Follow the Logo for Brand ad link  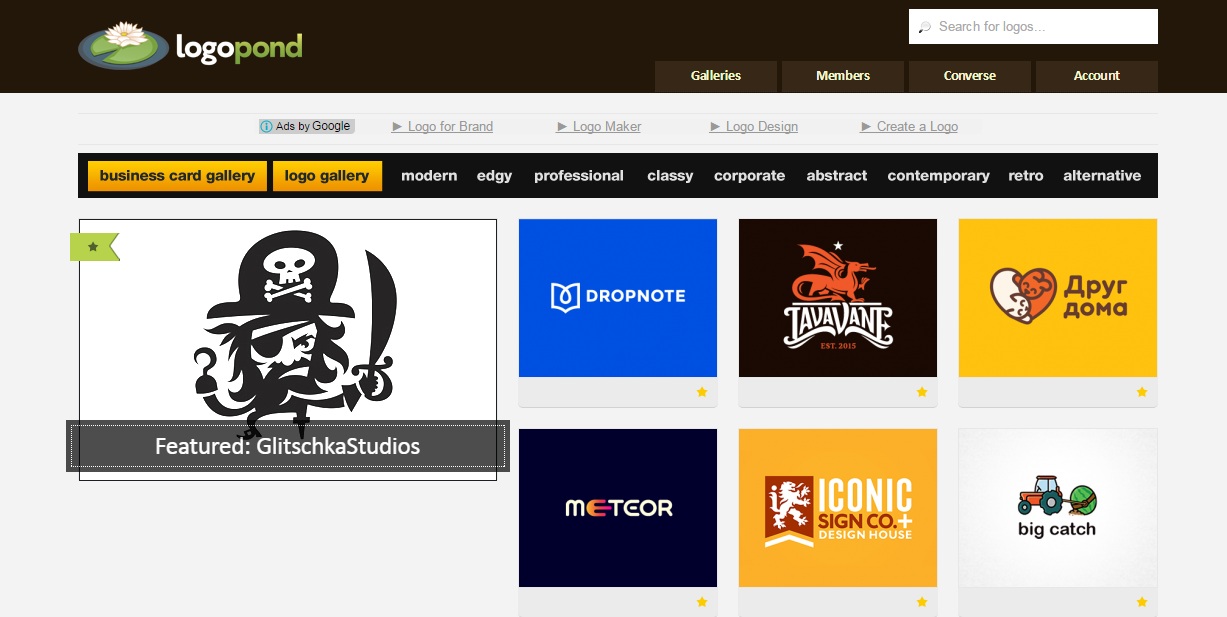443,127
